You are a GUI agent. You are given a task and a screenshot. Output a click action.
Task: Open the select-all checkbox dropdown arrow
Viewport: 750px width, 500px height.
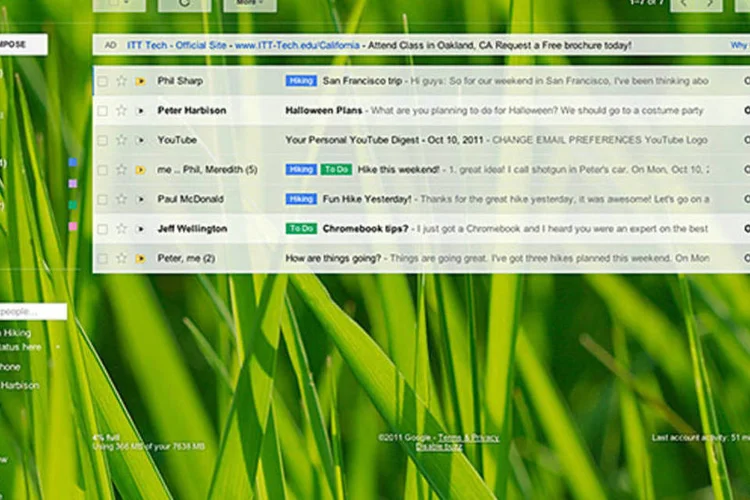(x=127, y=3)
